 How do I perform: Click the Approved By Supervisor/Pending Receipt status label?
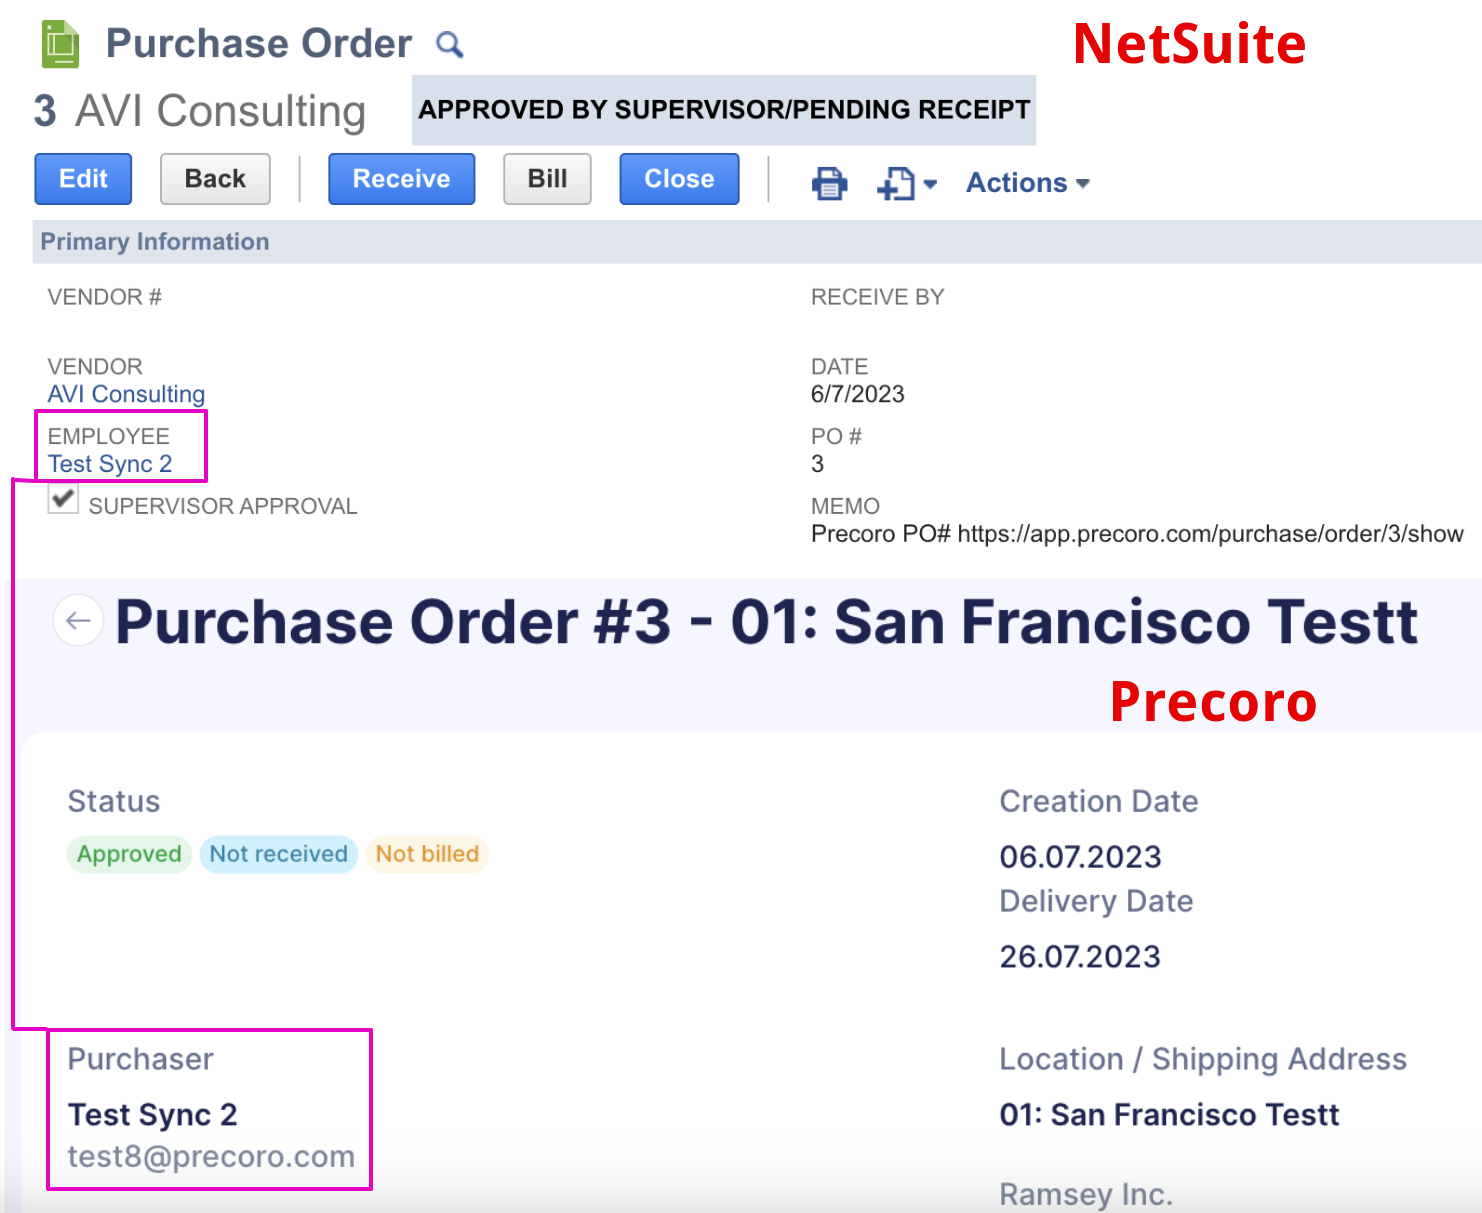coord(724,110)
